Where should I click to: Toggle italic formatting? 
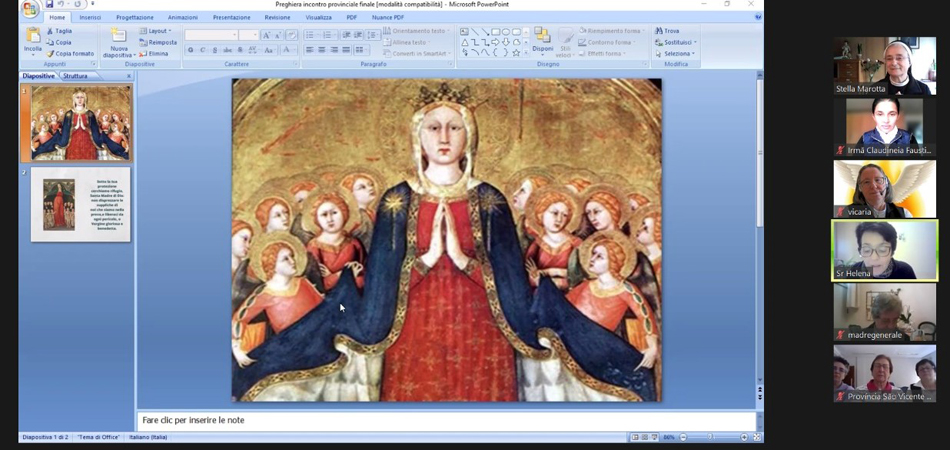(x=203, y=50)
